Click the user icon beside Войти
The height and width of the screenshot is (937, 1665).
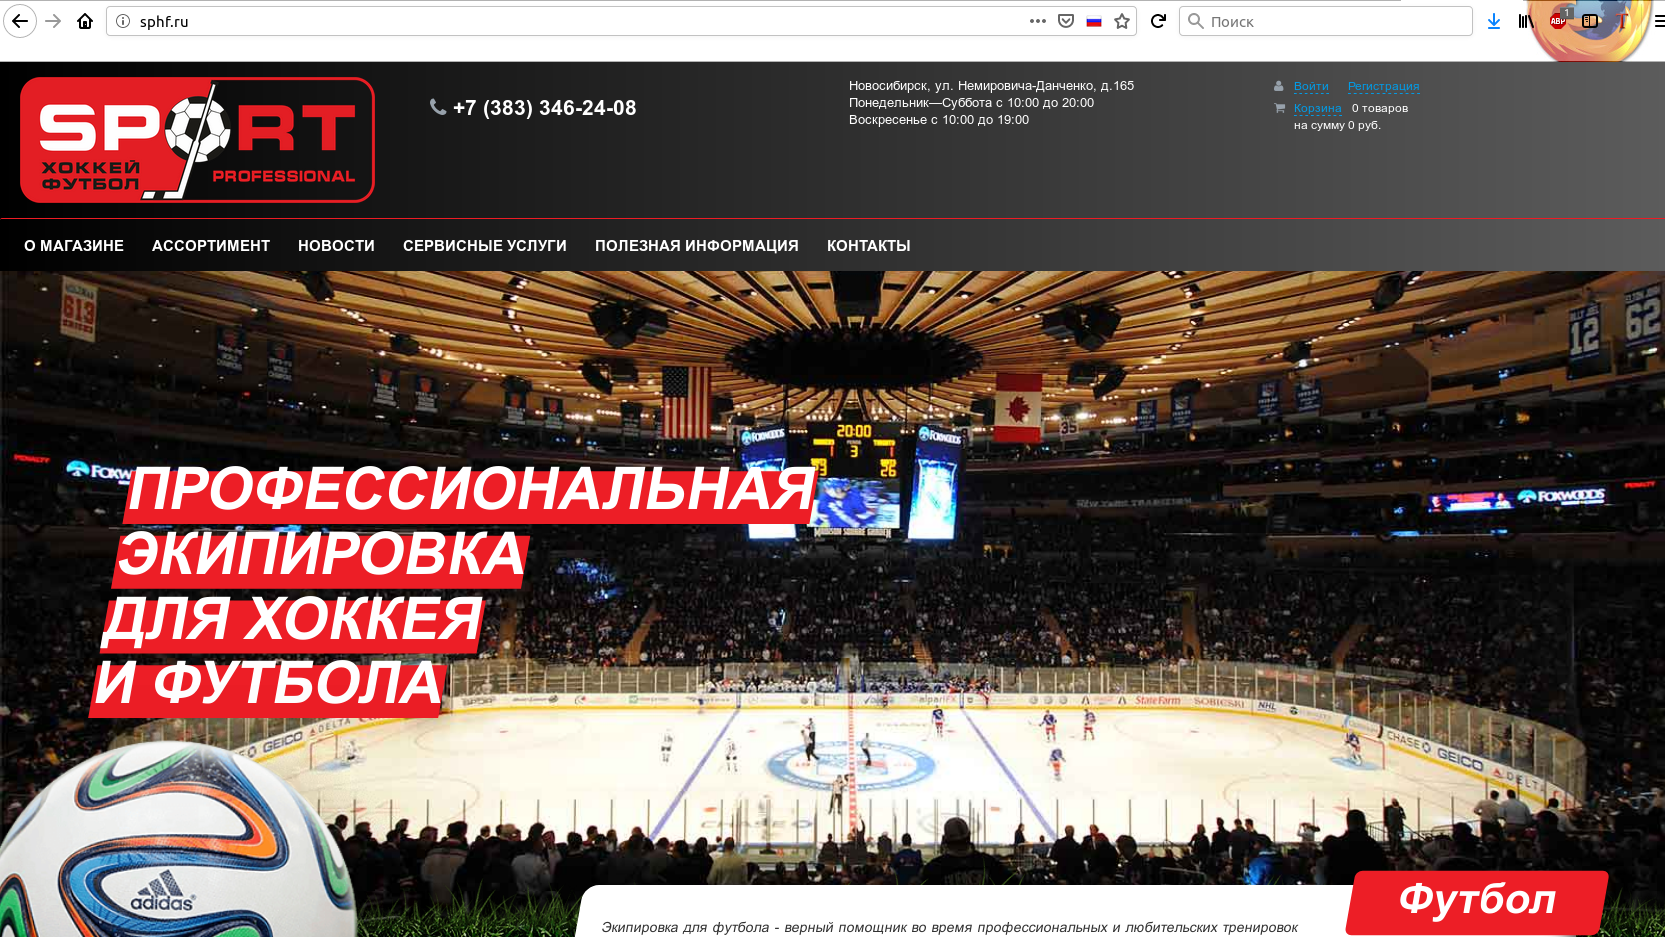click(1279, 86)
